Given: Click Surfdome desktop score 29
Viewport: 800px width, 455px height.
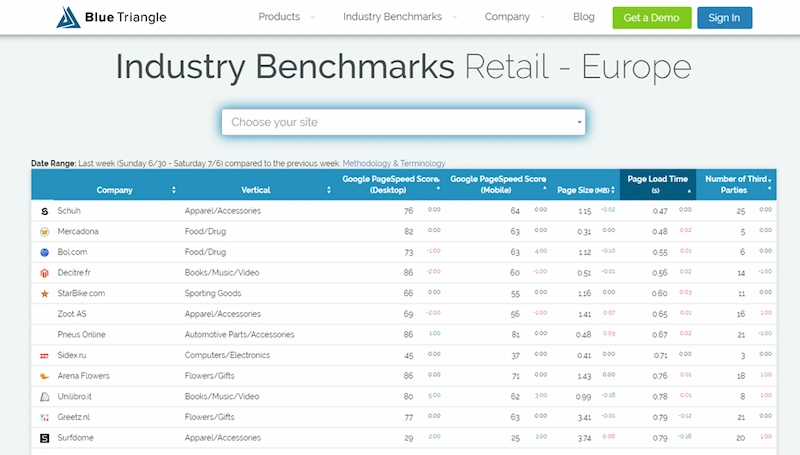Looking at the screenshot, I should tap(408, 438).
